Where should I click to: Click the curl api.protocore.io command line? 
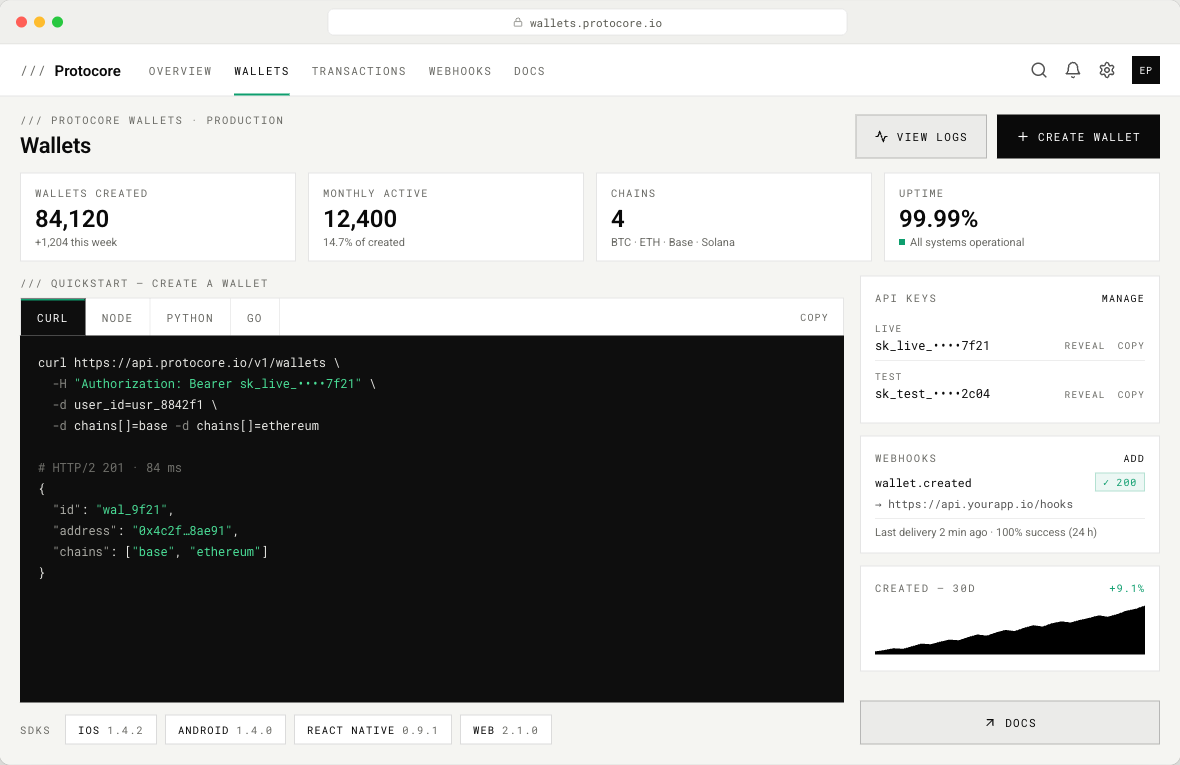[188, 363]
